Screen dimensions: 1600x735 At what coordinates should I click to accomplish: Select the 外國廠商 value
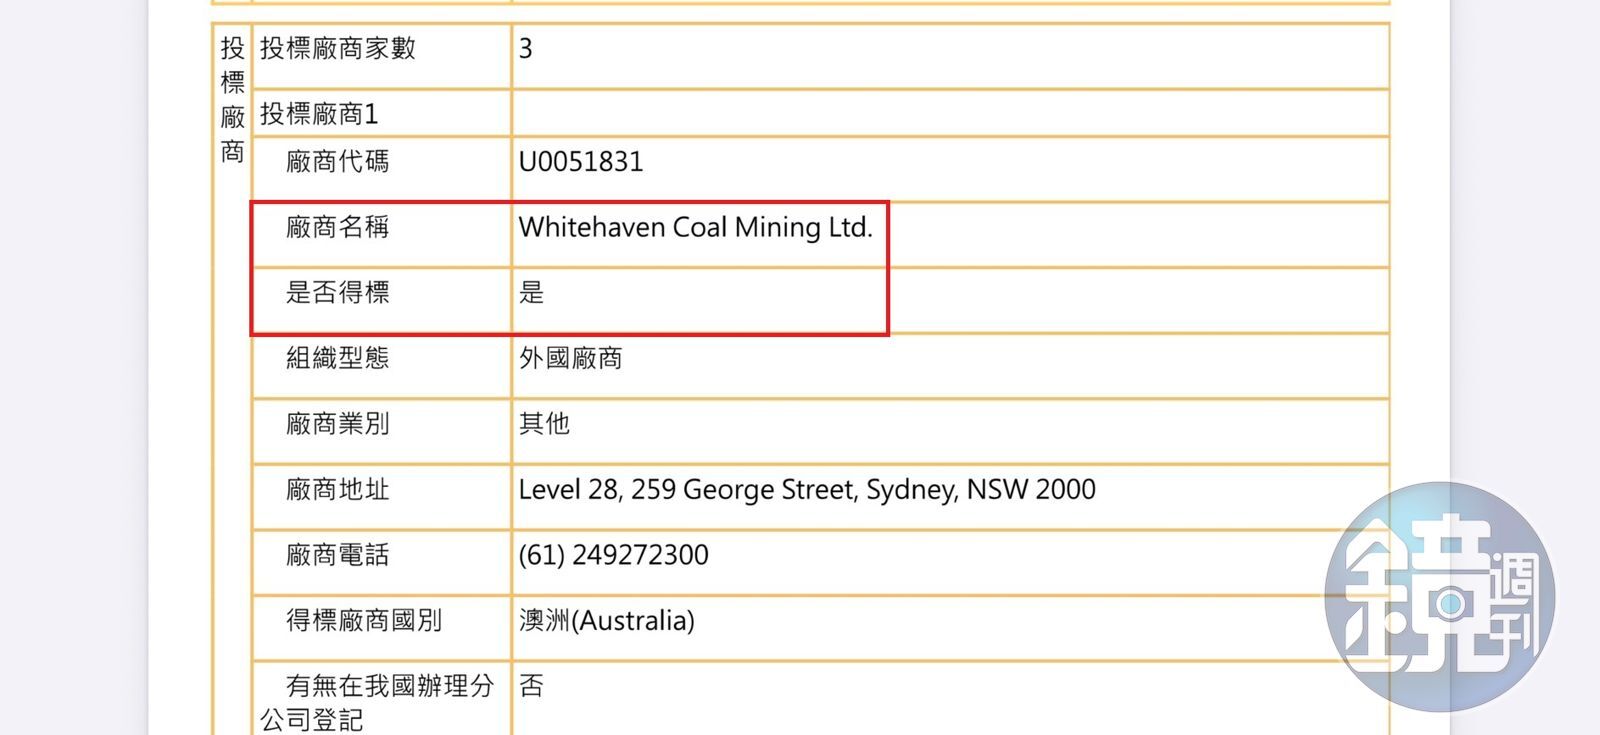[570, 358]
